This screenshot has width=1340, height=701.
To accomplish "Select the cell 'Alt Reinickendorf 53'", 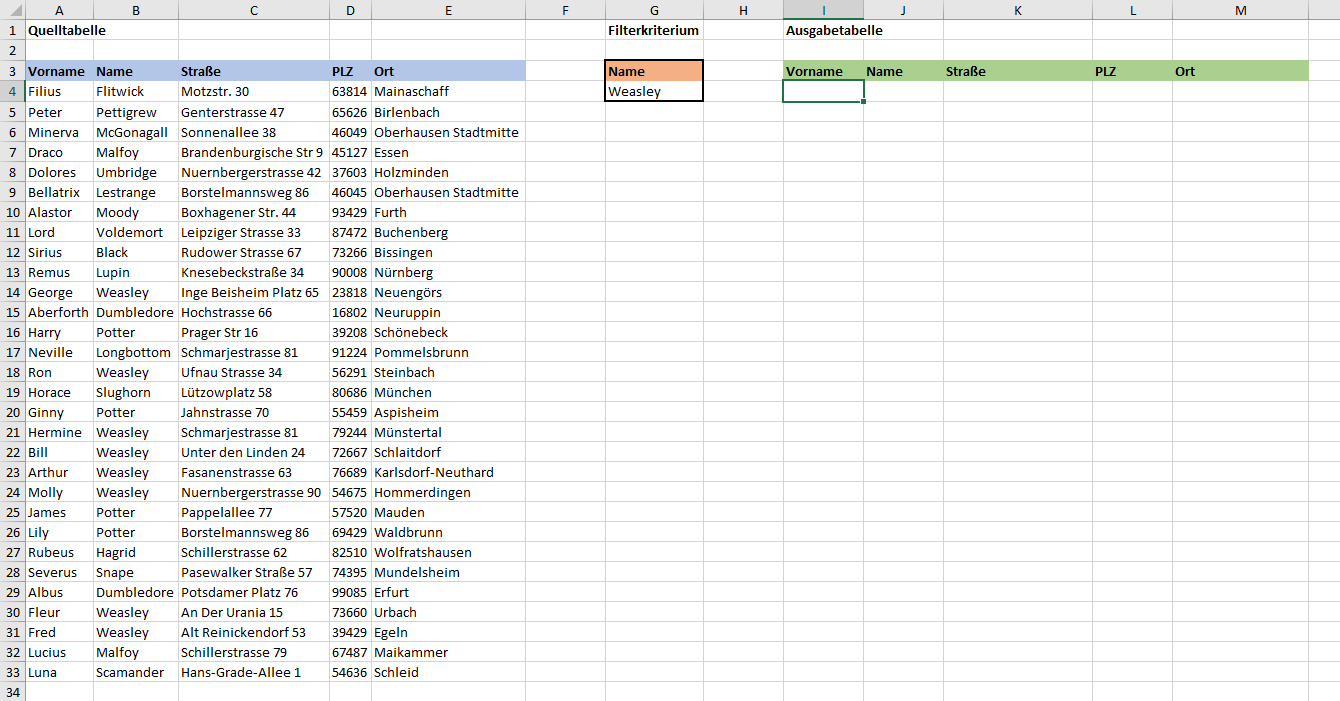I will pyautogui.click(x=254, y=632).
